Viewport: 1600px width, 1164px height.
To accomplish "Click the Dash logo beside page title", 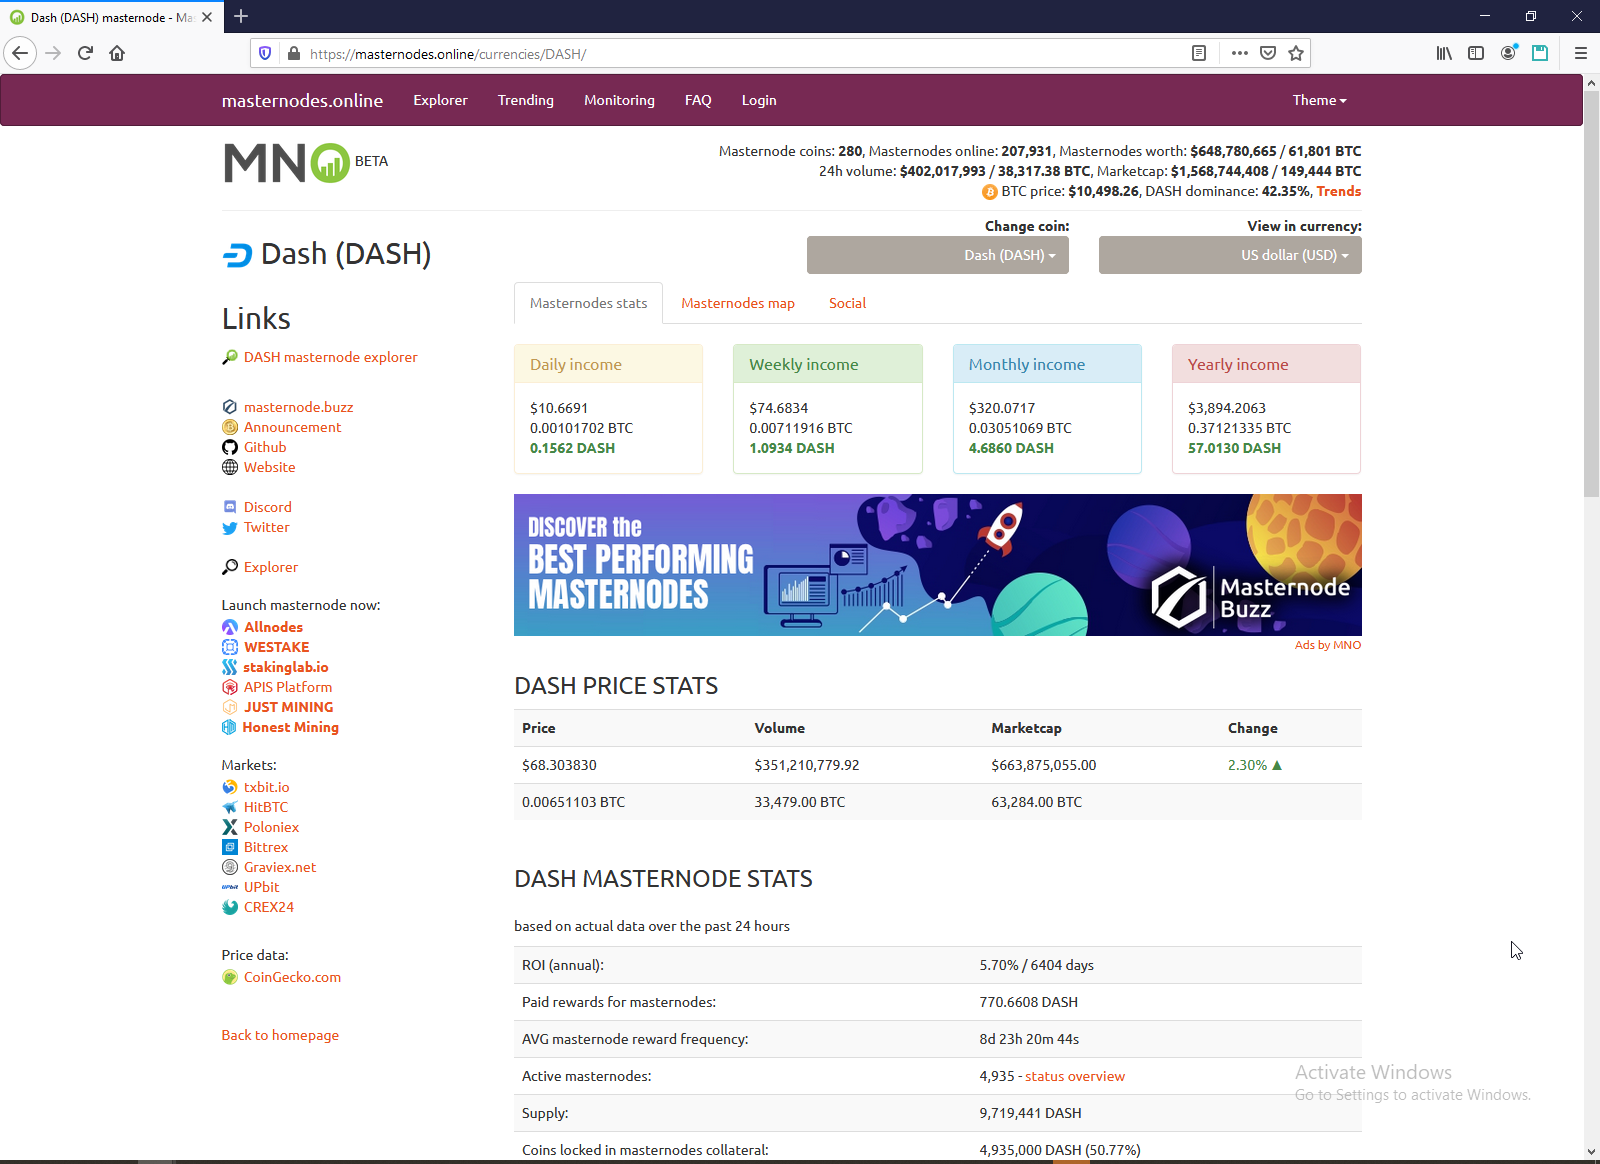I will (x=237, y=256).
